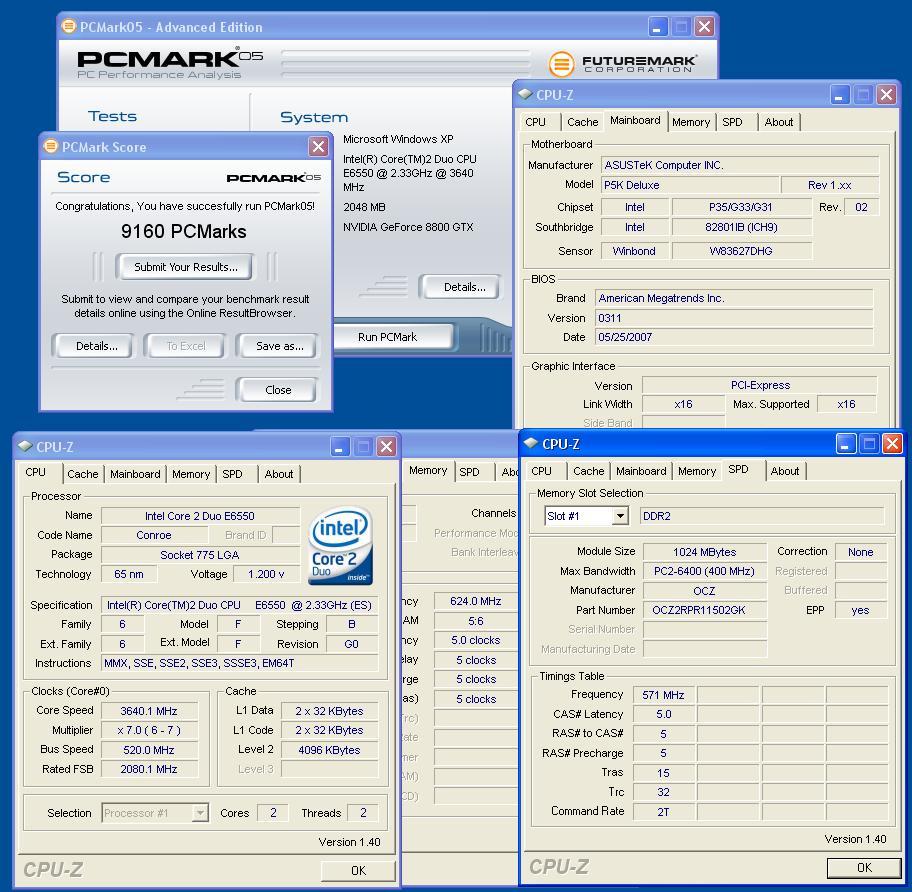Image resolution: width=912 pixels, height=892 pixels.
Task: Click the EPP yes value field
Action: (x=860, y=610)
